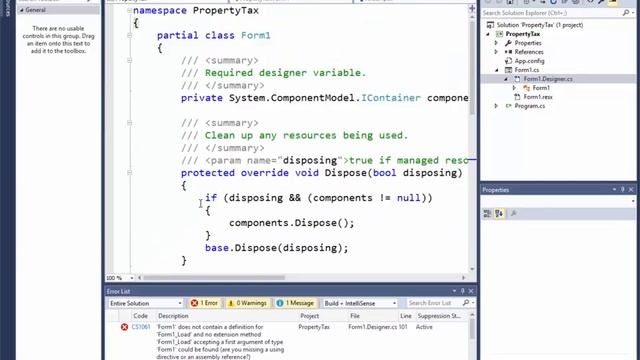
Task: Expand the References node
Action: click(x=496, y=52)
